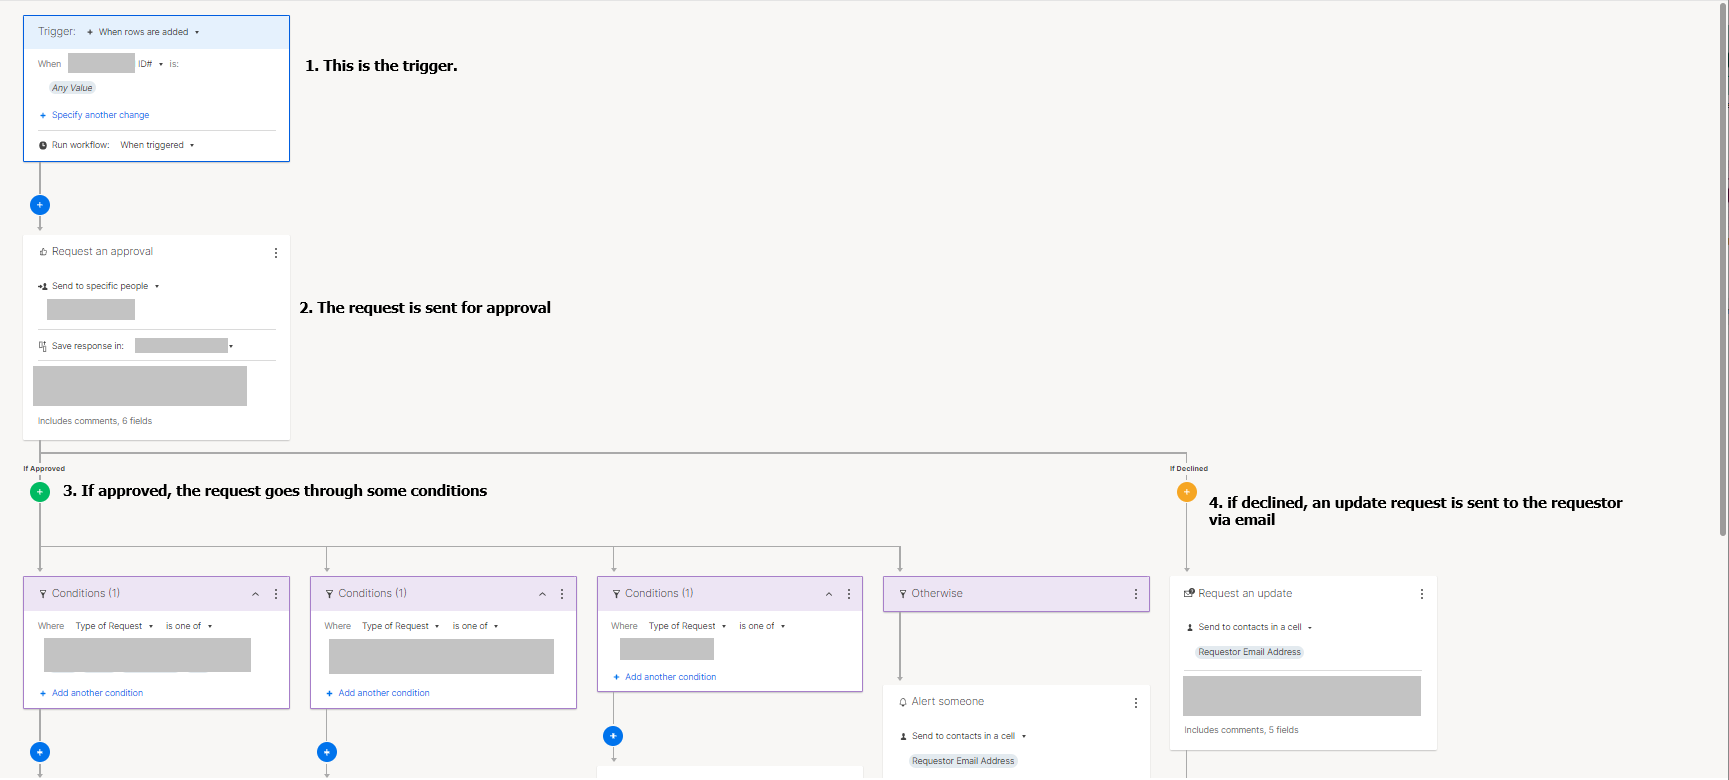
Task: Collapse the third Conditions block
Action: point(829,594)
